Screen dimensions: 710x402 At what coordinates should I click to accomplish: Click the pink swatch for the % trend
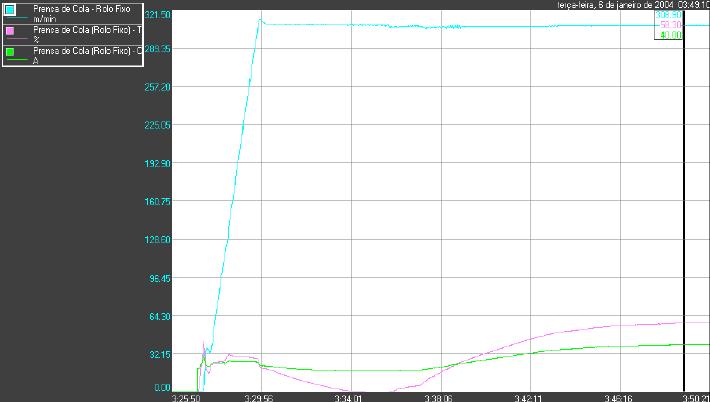pyautogui.click(x=10, y=30)
